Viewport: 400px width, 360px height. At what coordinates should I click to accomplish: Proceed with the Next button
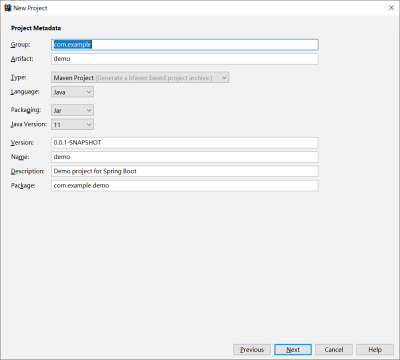(293, 350)
